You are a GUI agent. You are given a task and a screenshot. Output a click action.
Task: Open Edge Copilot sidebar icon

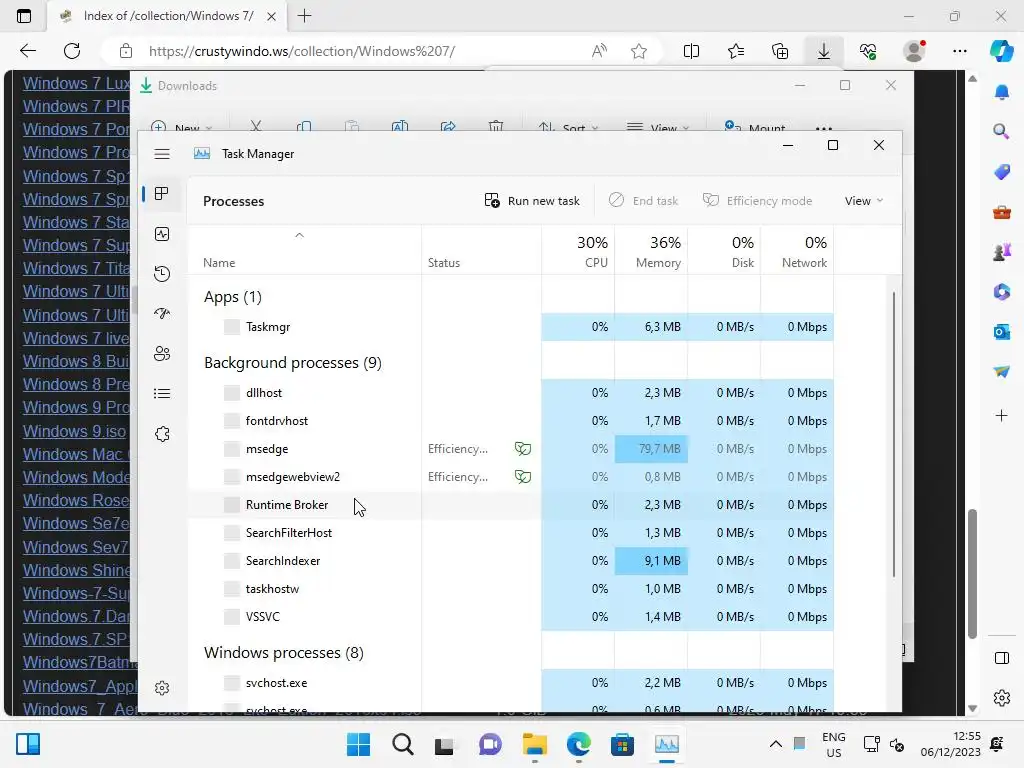(x=1002, y=51)
